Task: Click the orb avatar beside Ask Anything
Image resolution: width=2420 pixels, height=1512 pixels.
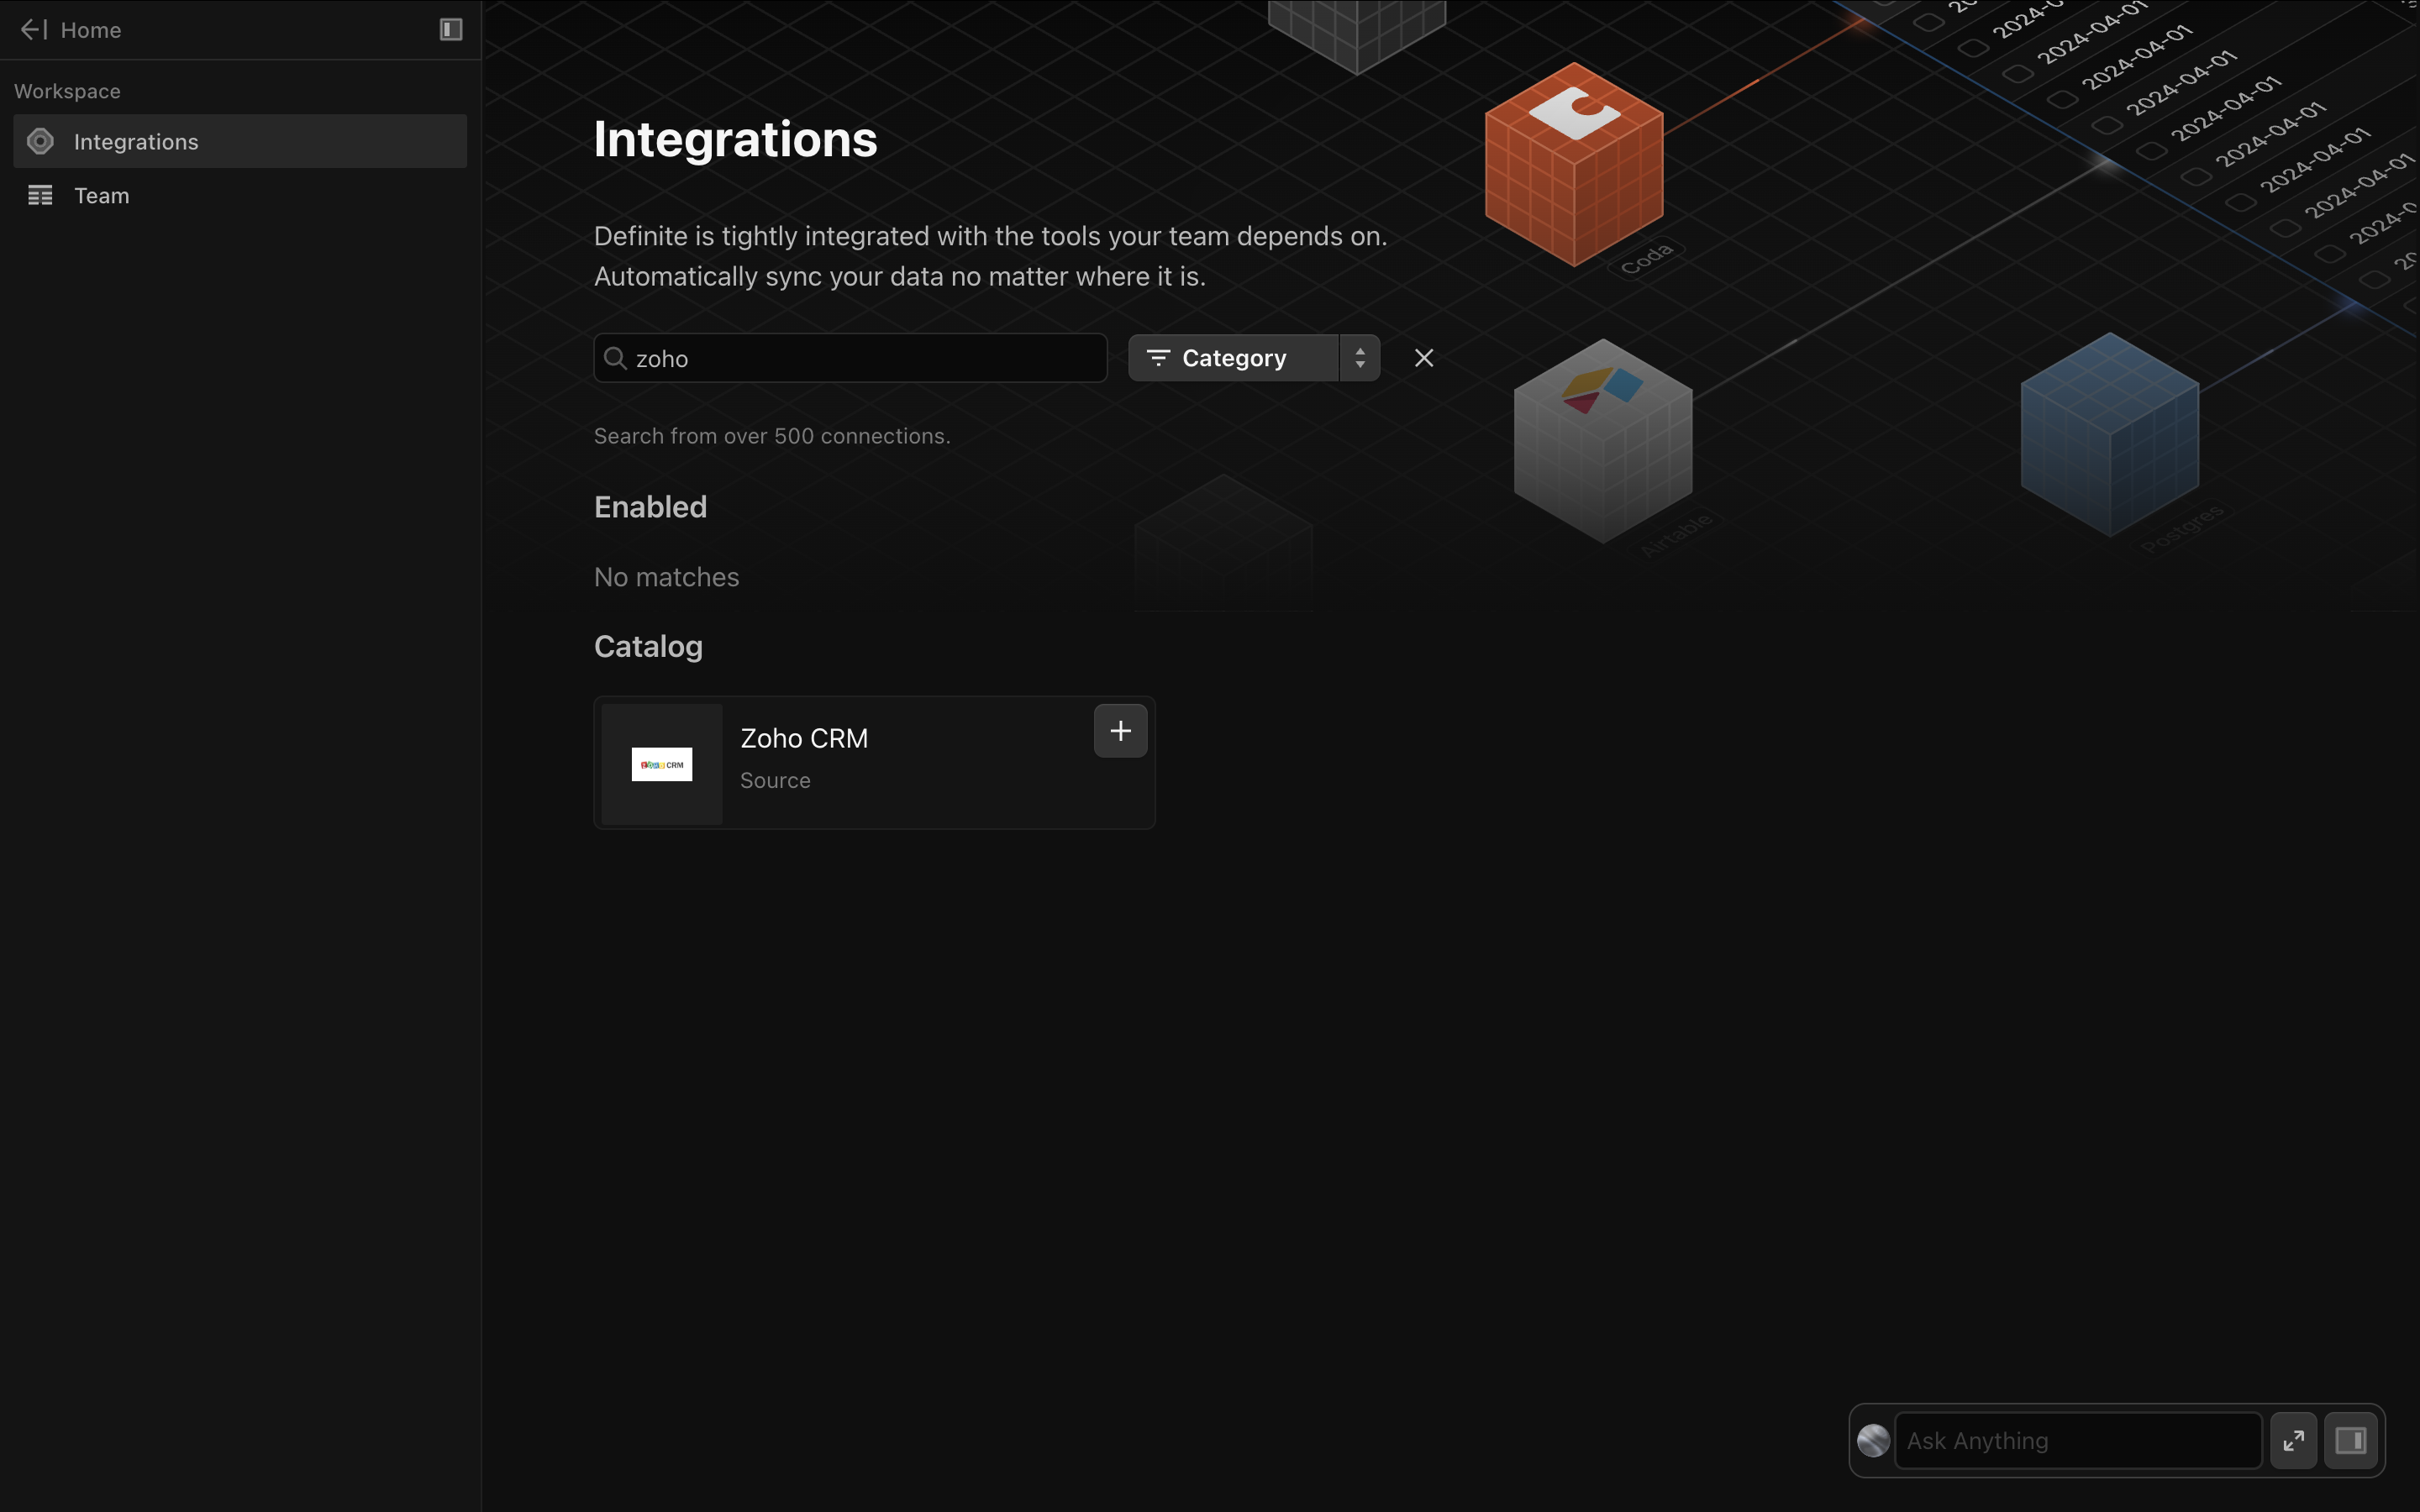Action: pyautogui.click(x=1873, y=1441)
